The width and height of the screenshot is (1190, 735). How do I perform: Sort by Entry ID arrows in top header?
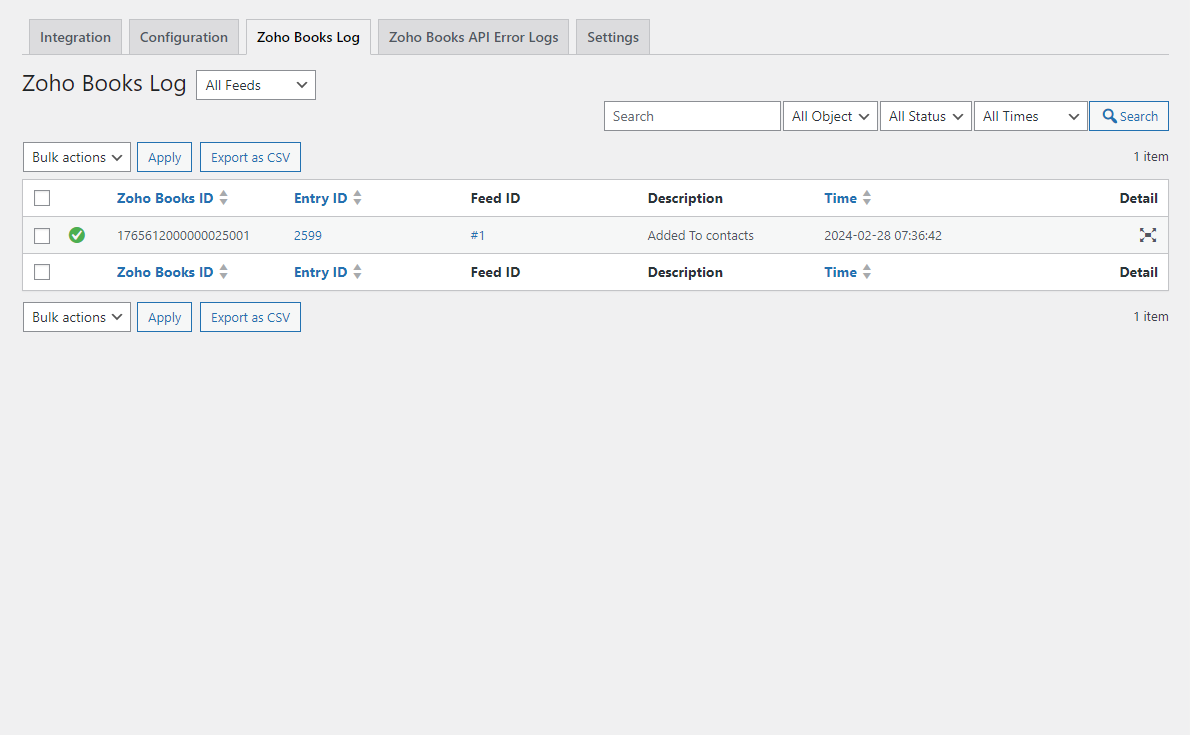coord(357,198)
